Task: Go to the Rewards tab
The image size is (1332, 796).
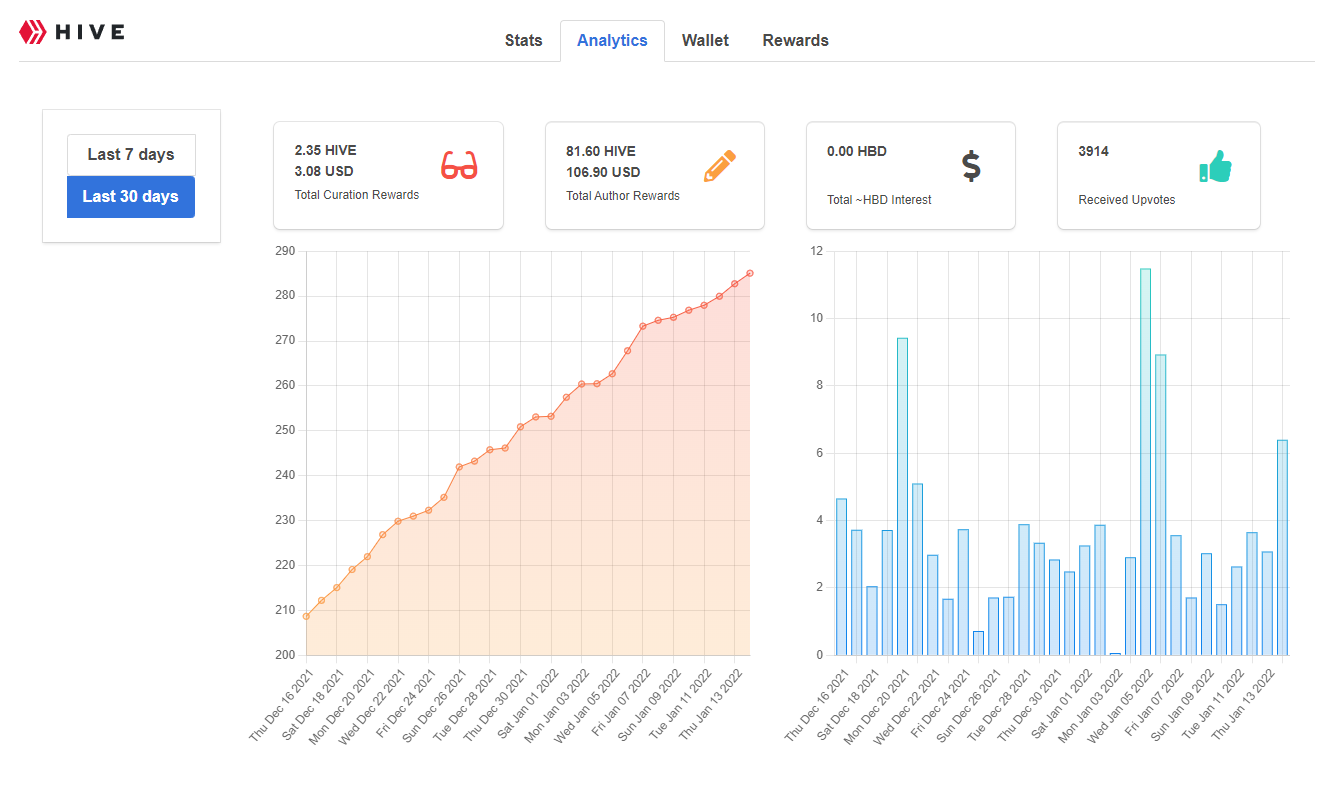Action: pos(796,41)
